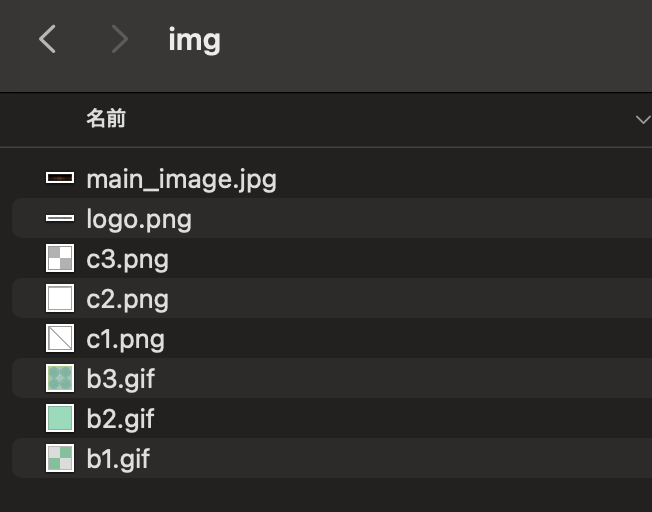The height and width of the screenshot is (512, 652).
Task: Select the b2.gif file name
Action: 120,418
